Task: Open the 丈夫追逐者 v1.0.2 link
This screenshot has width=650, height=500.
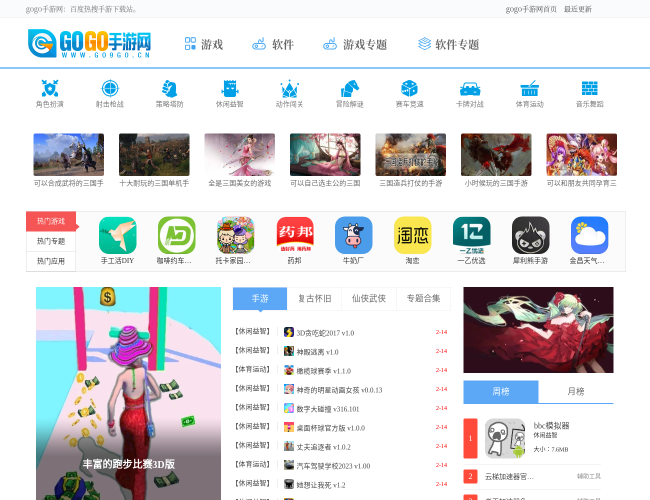Action: pos(323,447)
